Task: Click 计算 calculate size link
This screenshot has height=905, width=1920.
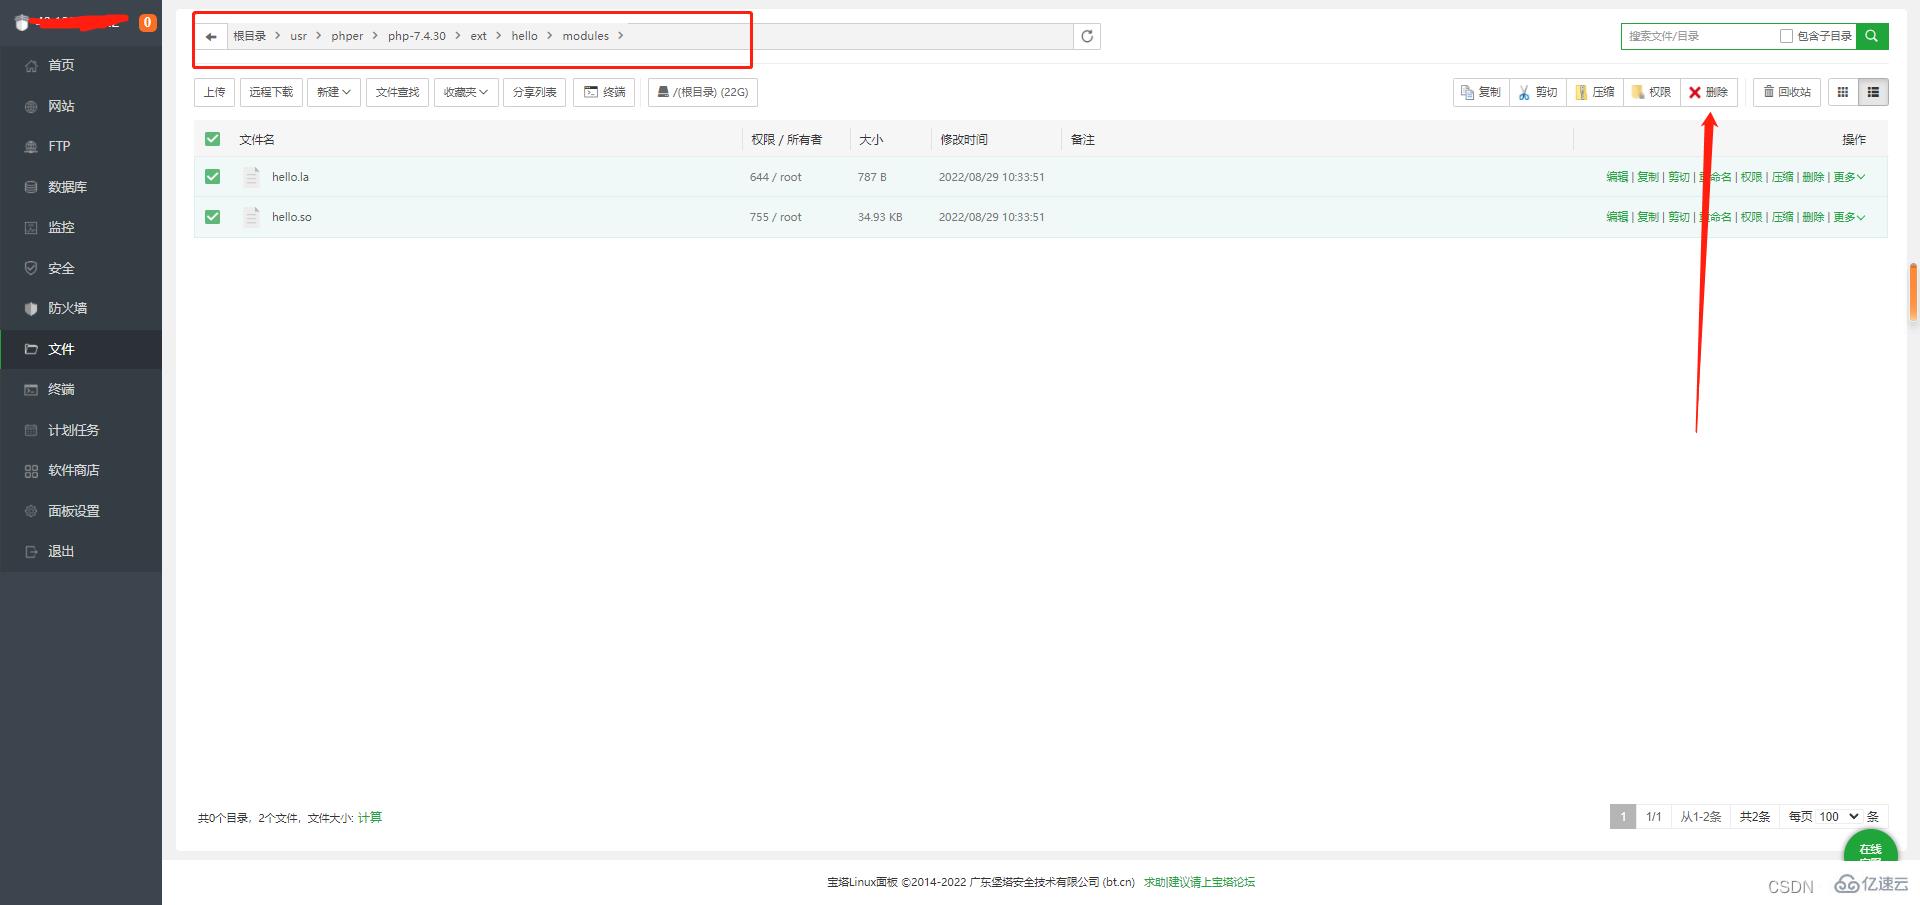Action: [x=370, y=817]
